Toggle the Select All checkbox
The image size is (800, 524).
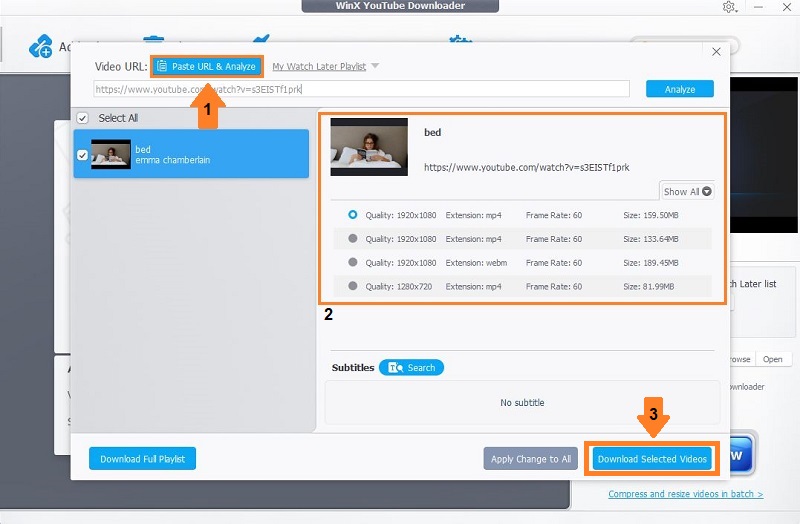pyautogui.click(x=83, y=118)
